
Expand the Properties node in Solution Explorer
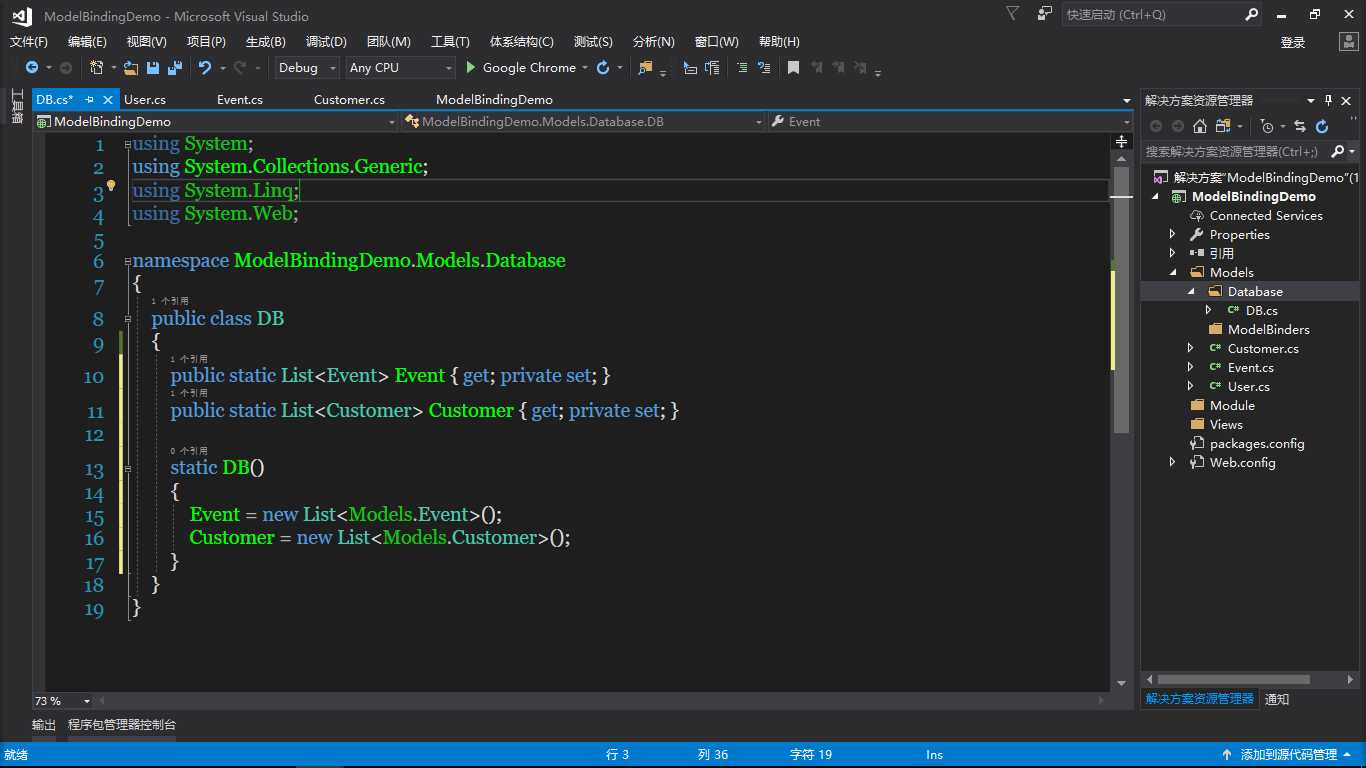[x=1173, y=234]
